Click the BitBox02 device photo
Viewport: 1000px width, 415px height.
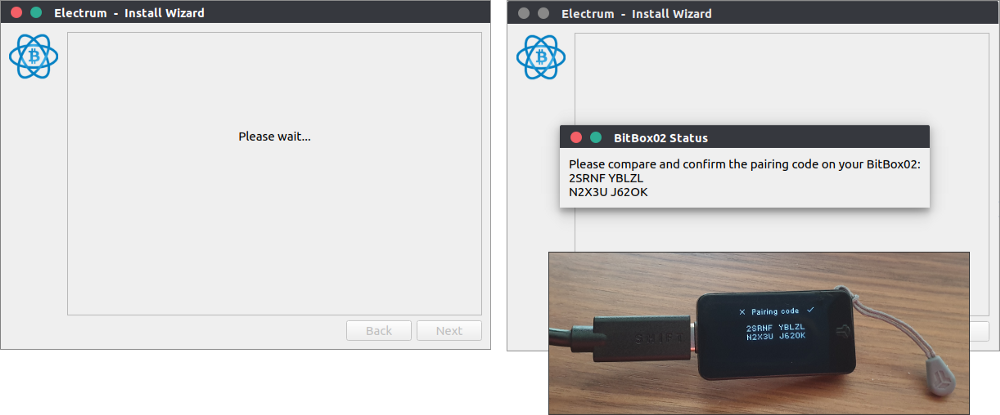click(x=759, y=333)
